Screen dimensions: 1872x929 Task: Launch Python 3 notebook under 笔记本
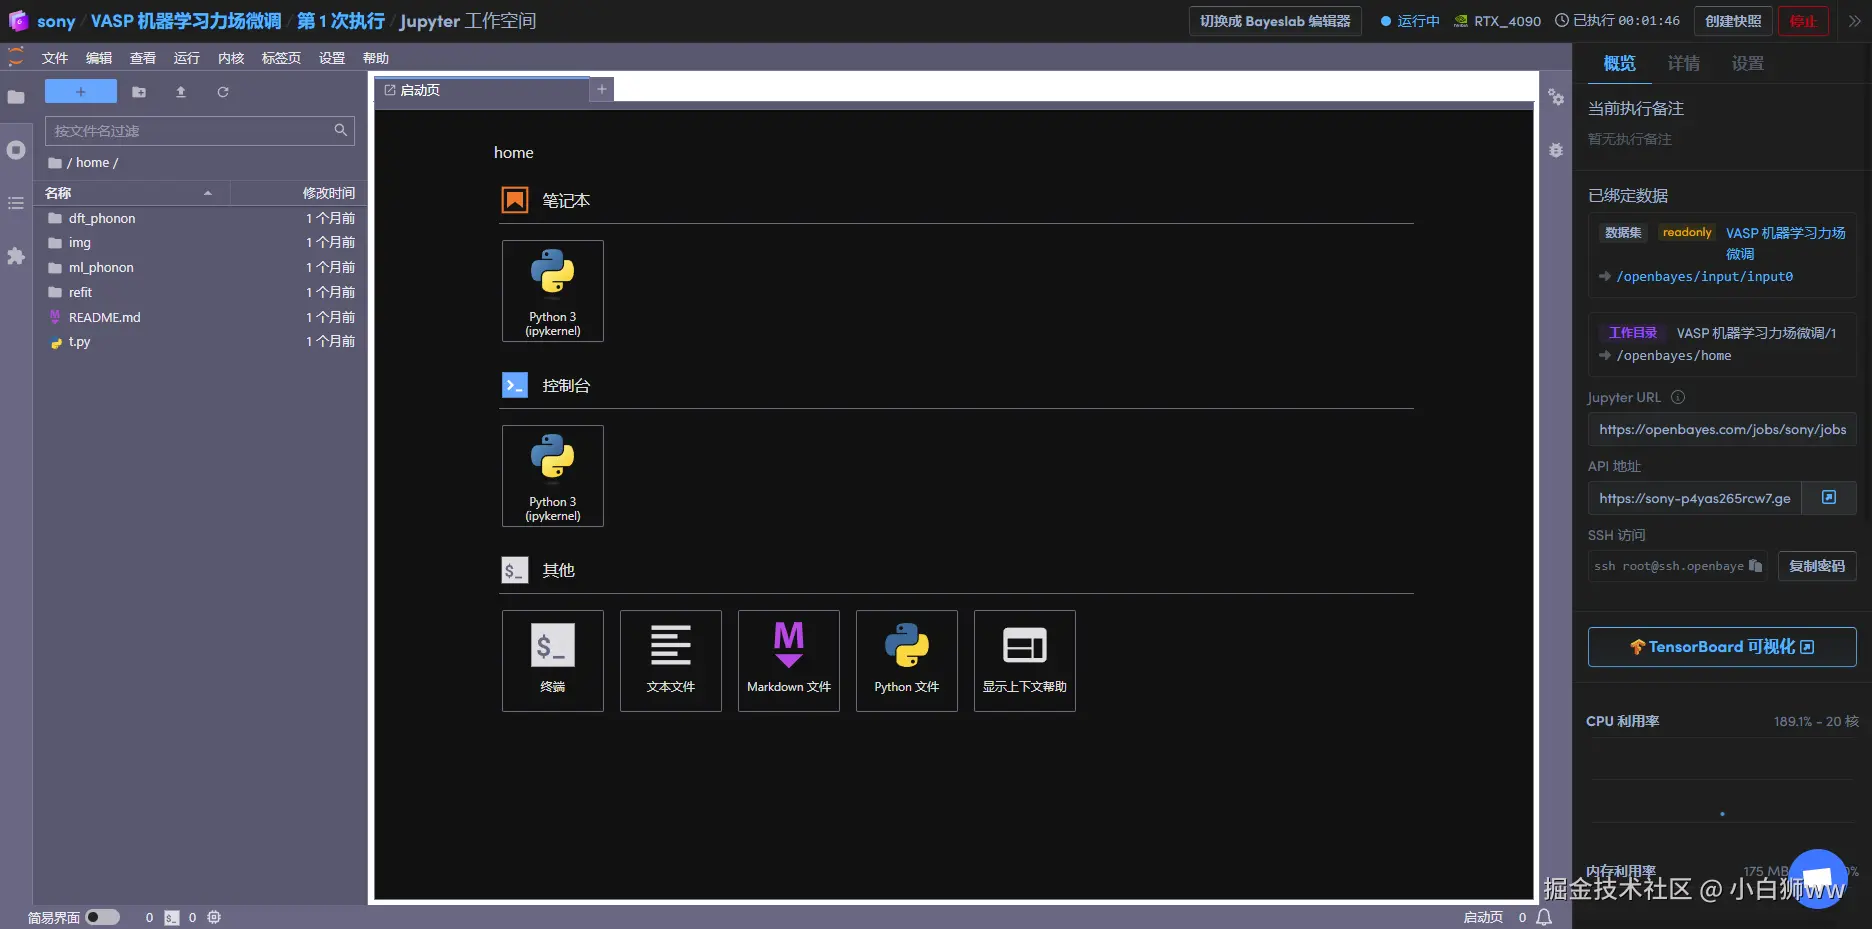[x=553, y=291]
